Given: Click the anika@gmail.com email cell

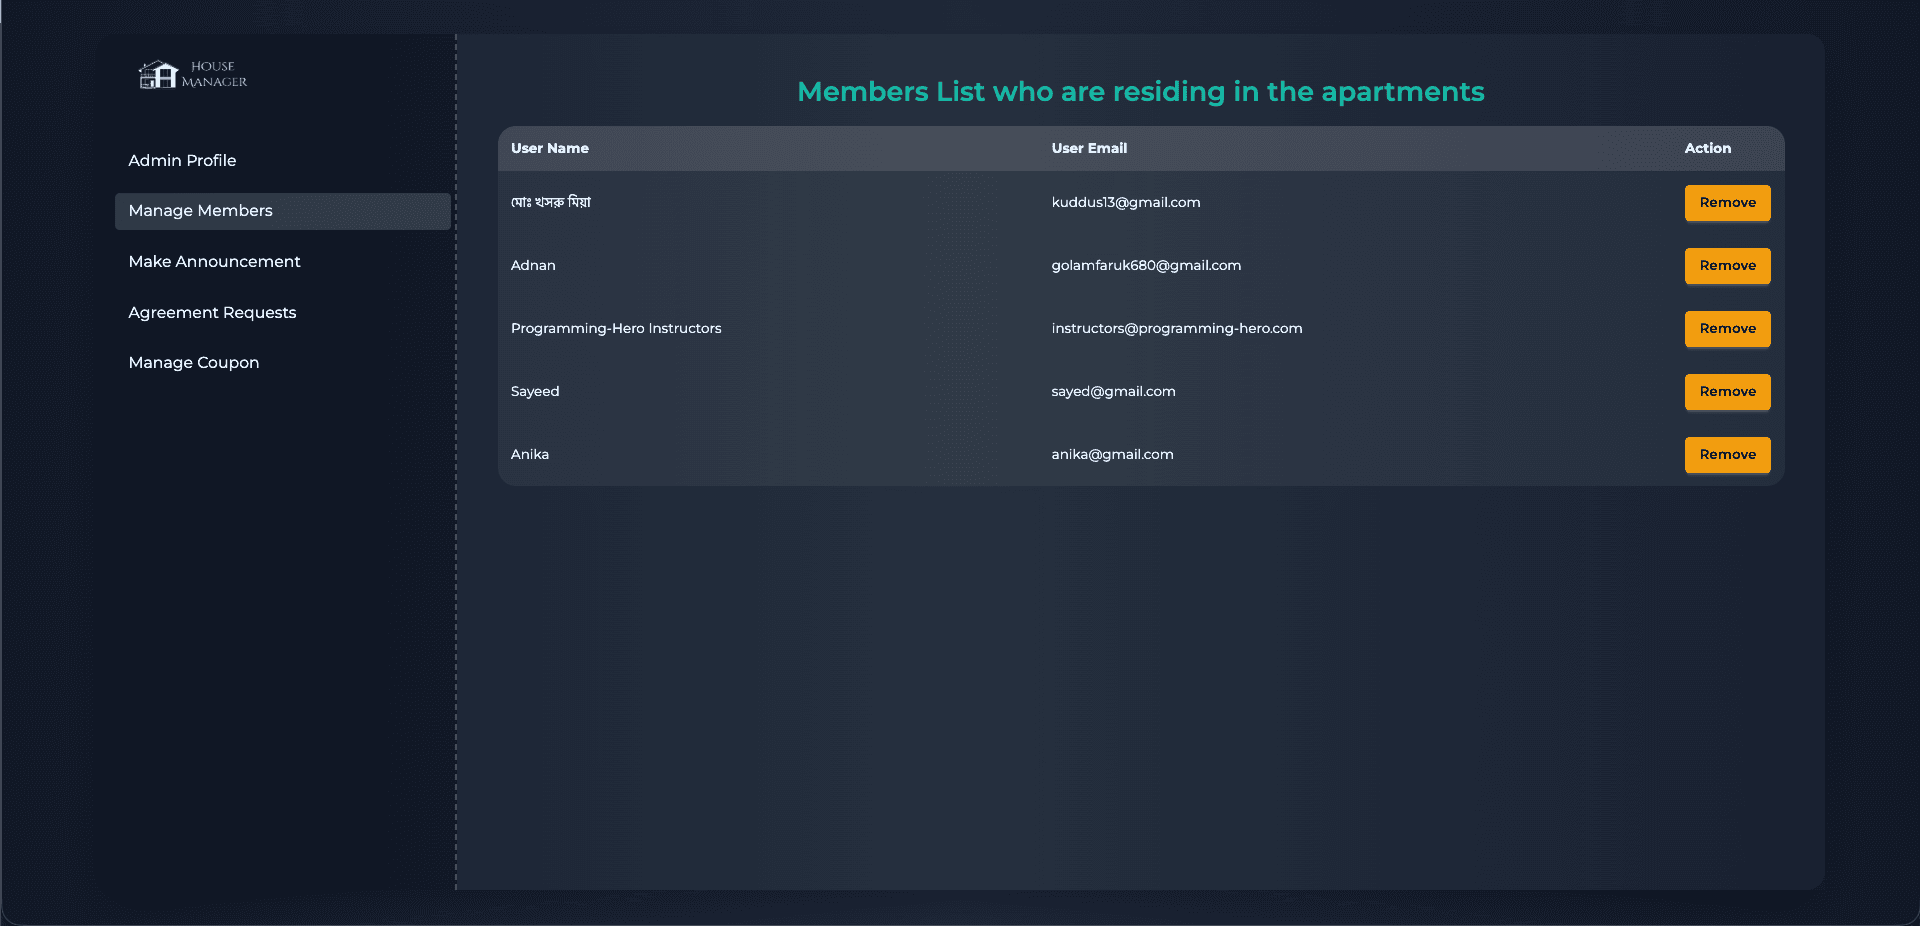Looking at the screenshot, I should [1112, 454].
